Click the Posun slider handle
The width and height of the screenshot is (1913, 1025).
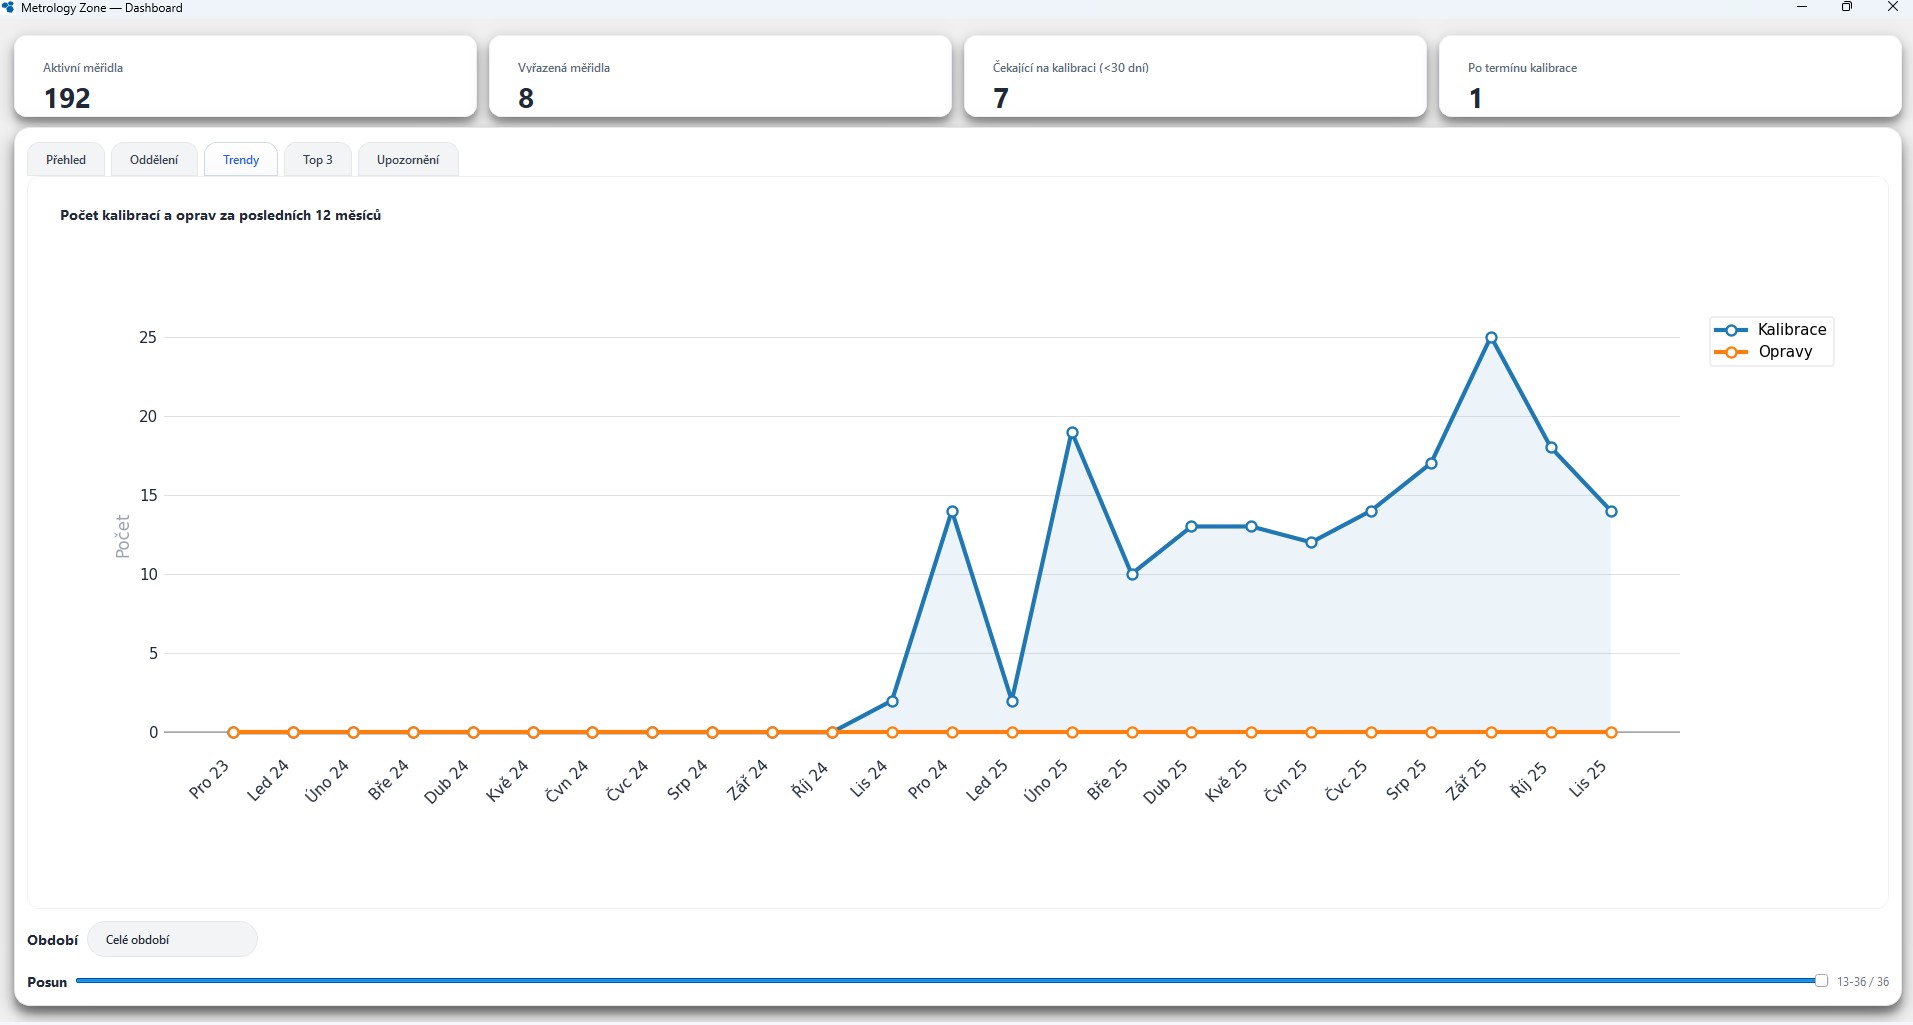(1821, 981)
